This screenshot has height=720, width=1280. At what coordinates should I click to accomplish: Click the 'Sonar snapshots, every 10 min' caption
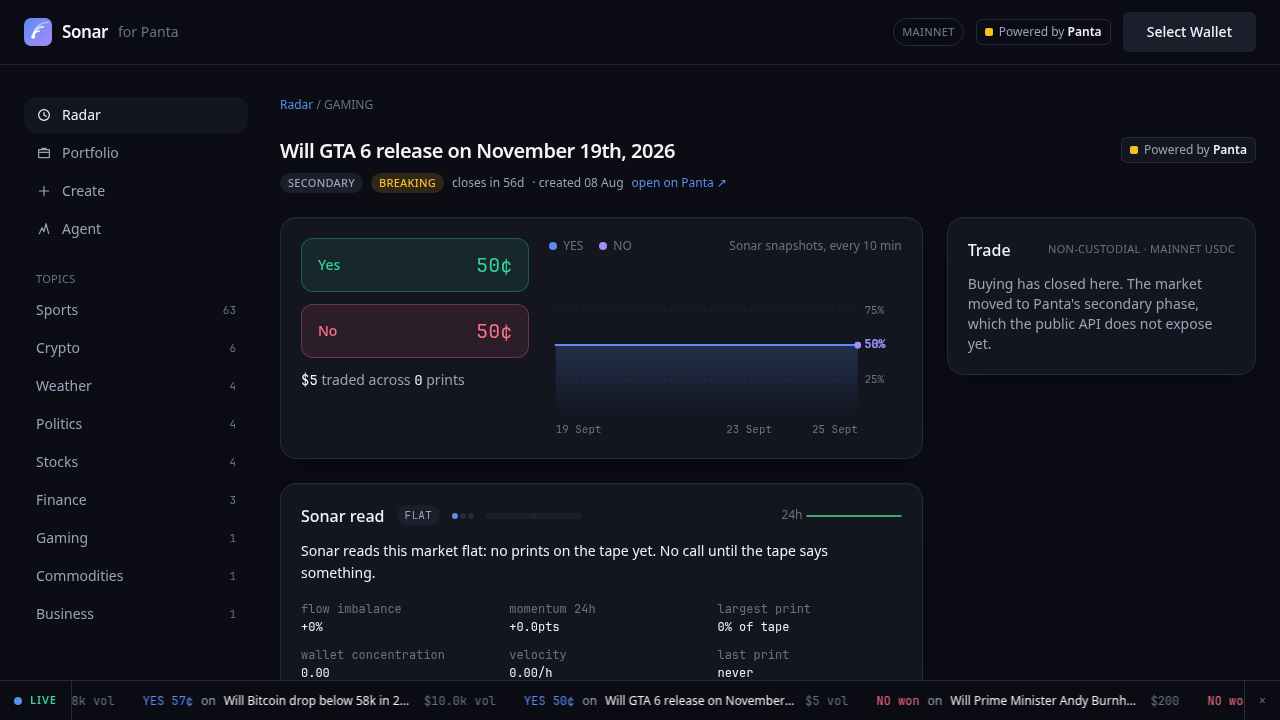[x=815, y=246]
